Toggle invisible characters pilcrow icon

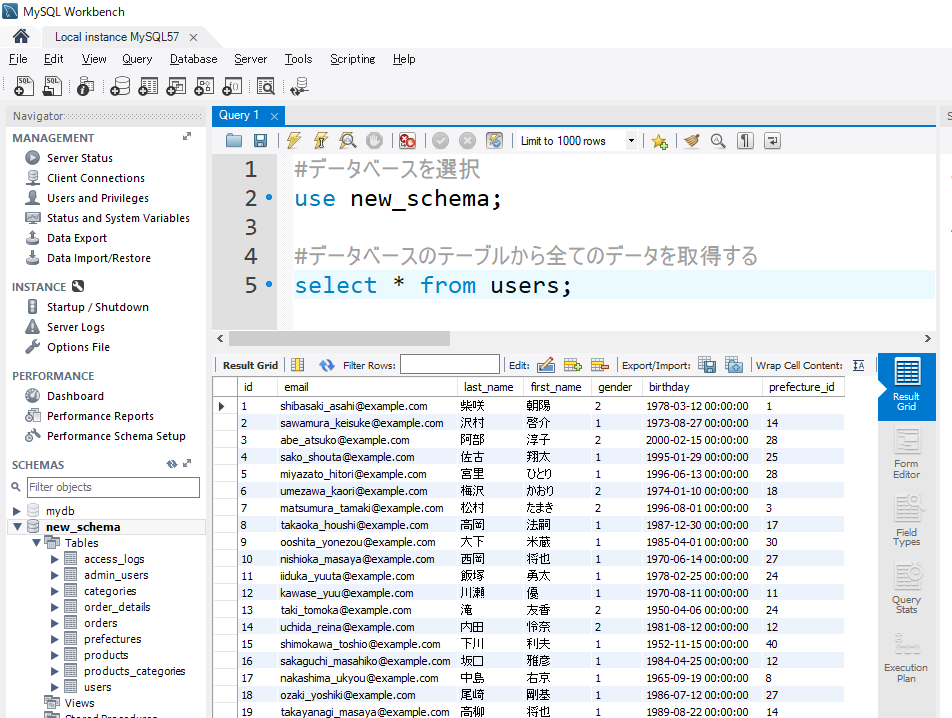pyautogui.click(x=746, y=141)
